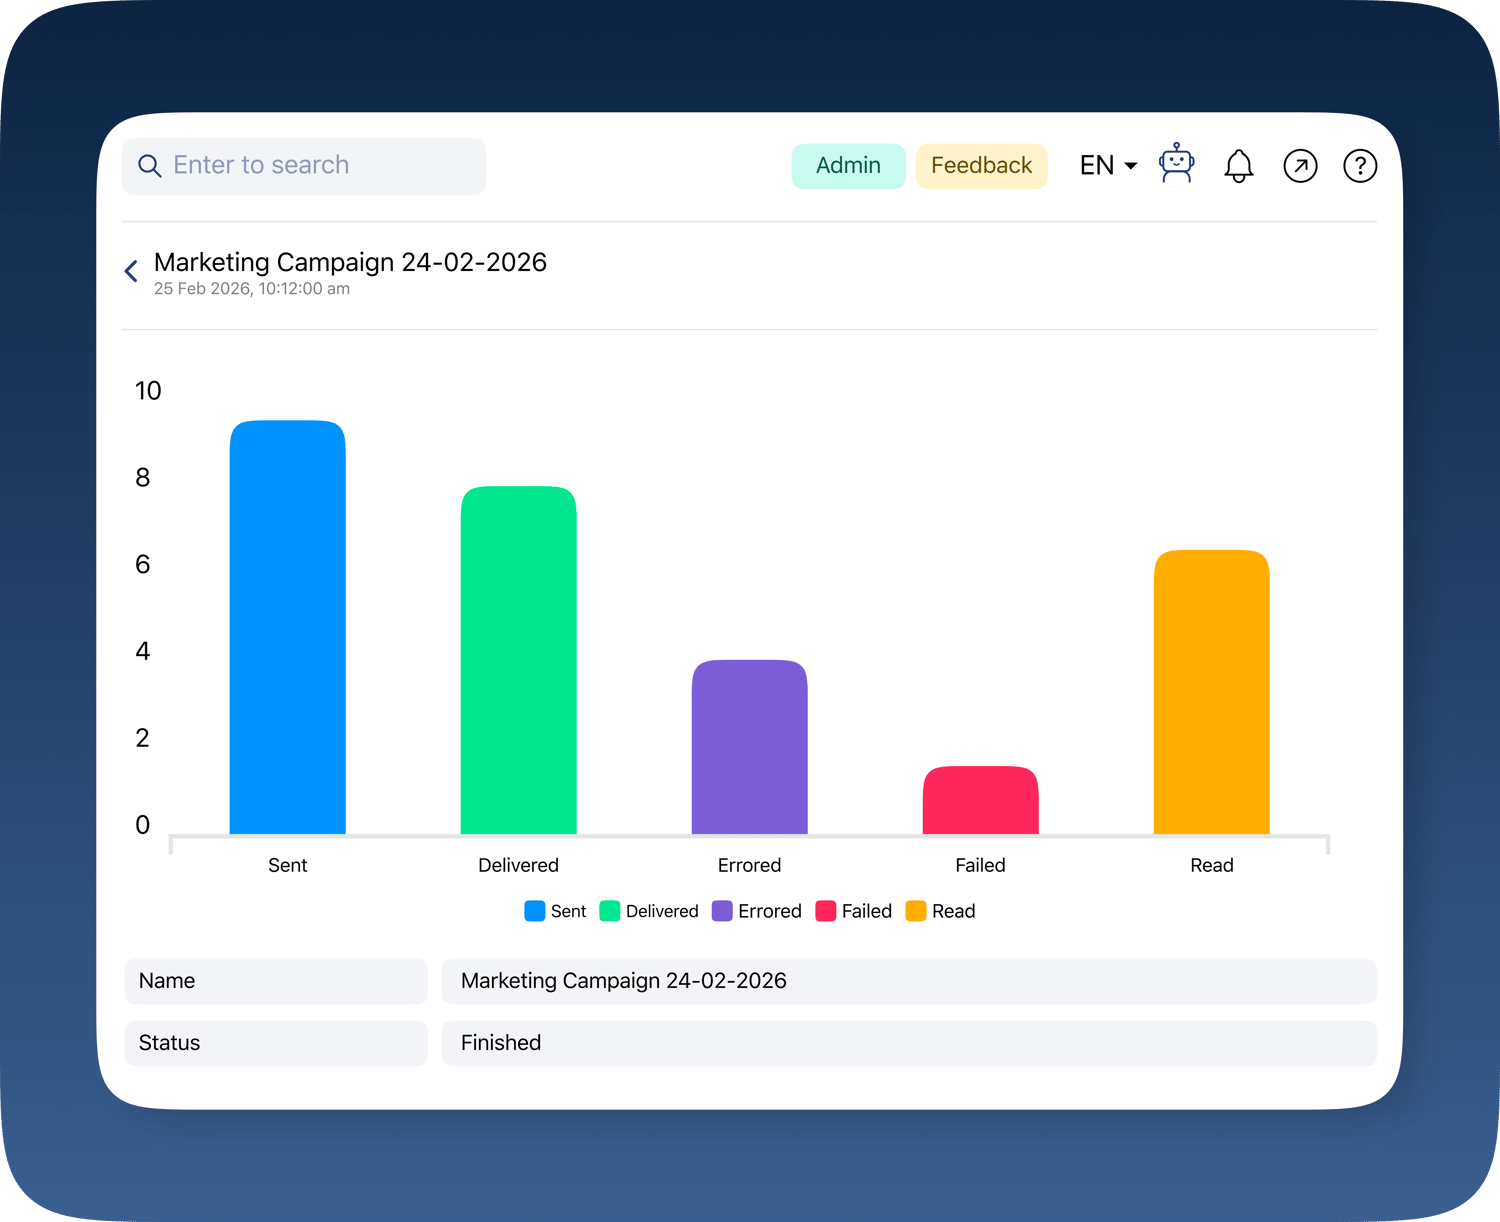Click the red Failed legend color swatch
The height and width of the screenshot is (1222, 1500).
[x=825, y=911]
